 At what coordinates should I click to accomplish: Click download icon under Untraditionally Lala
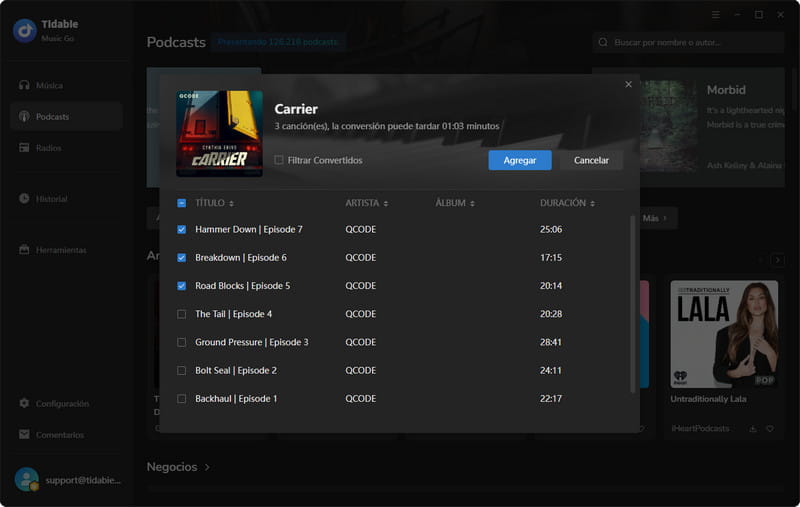pos(753,429)
